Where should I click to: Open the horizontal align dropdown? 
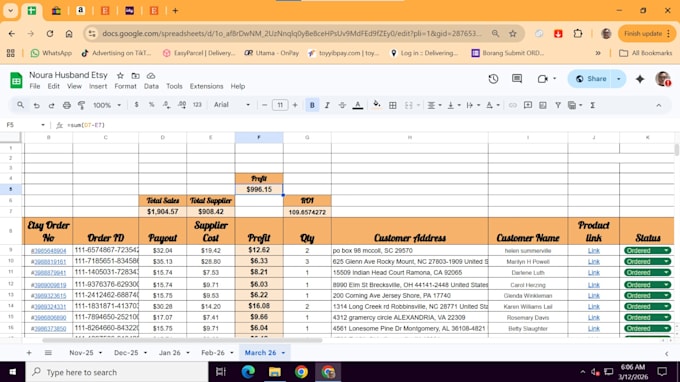(434, 105)
